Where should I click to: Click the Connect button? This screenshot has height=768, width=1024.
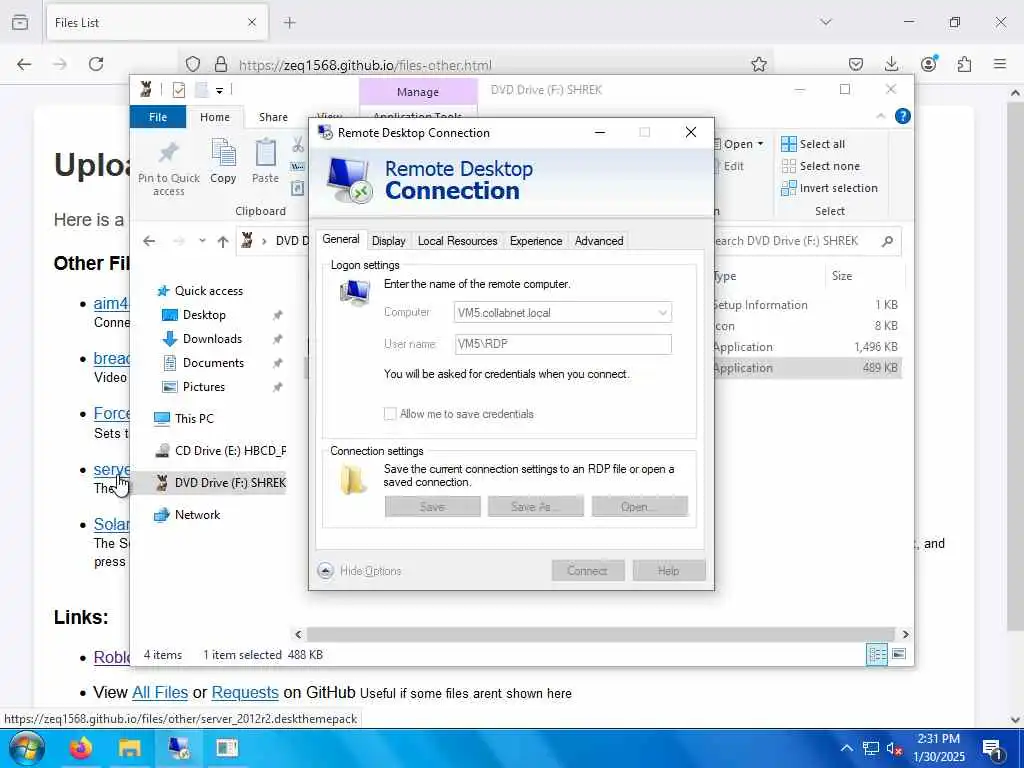pos(588,571)
